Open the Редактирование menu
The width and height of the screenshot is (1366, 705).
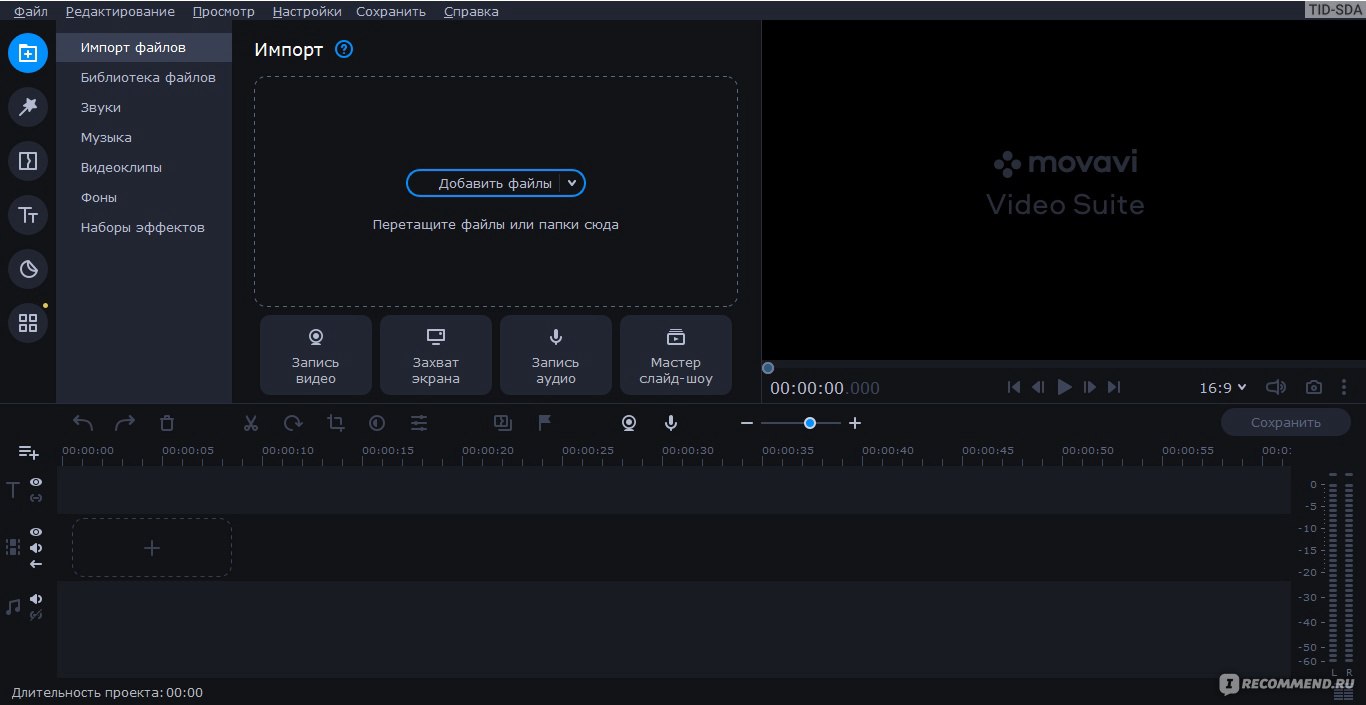pos(120,11)
